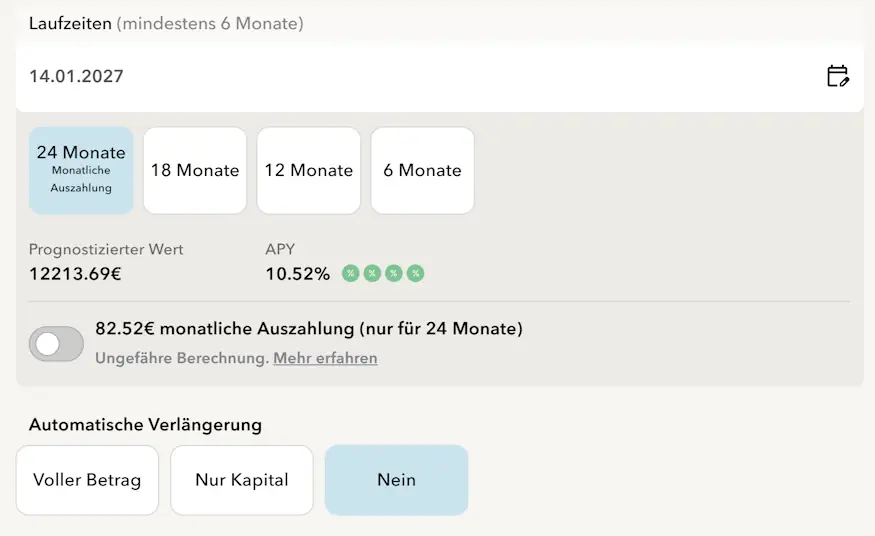Set auto-renewal to Voller Betrag
Screen dimensions: 875x536
coord(87,480)
